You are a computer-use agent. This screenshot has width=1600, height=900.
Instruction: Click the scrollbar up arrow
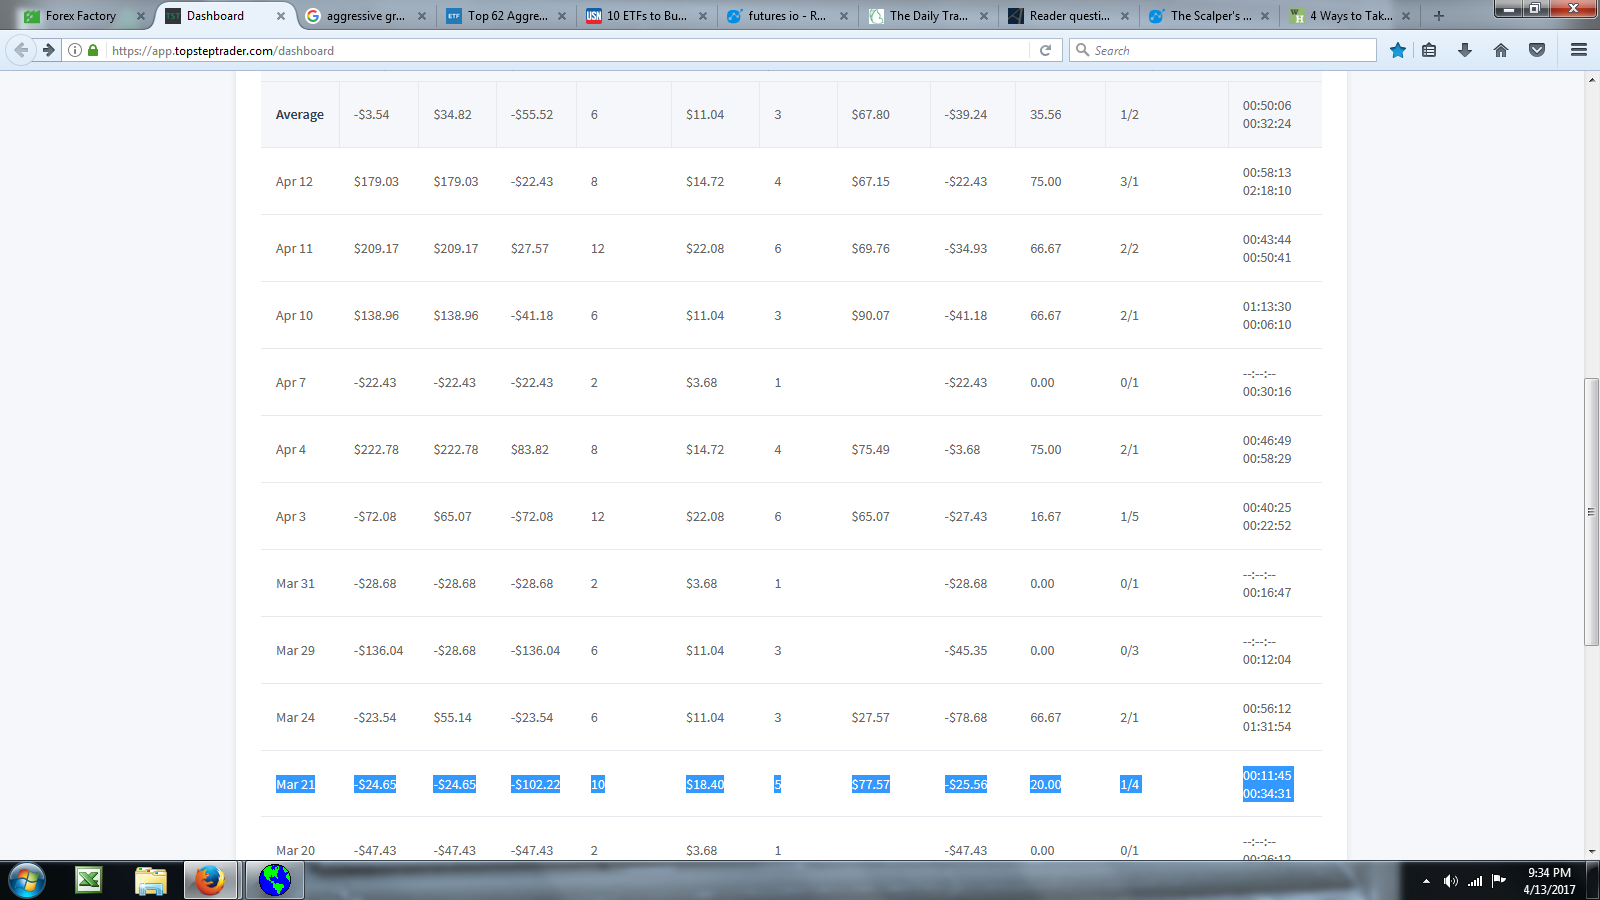(1591, 79)
